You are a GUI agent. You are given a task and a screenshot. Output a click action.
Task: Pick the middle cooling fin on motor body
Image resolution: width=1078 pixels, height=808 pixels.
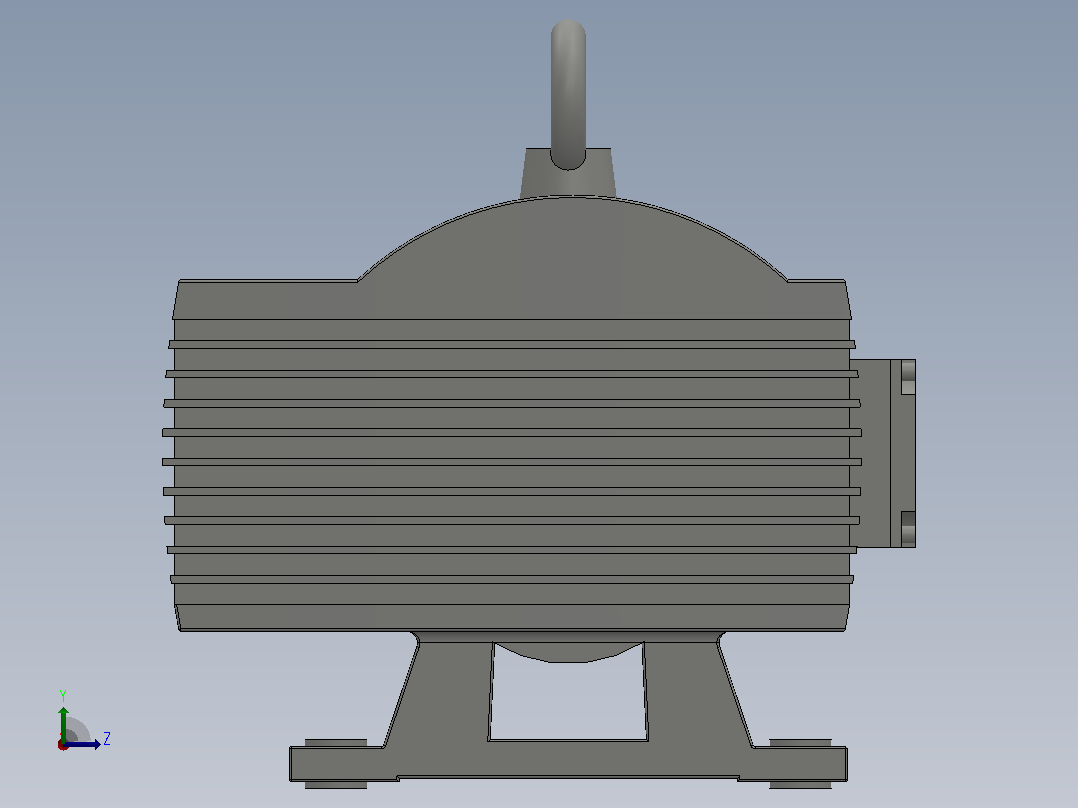(x=512, y=461)
